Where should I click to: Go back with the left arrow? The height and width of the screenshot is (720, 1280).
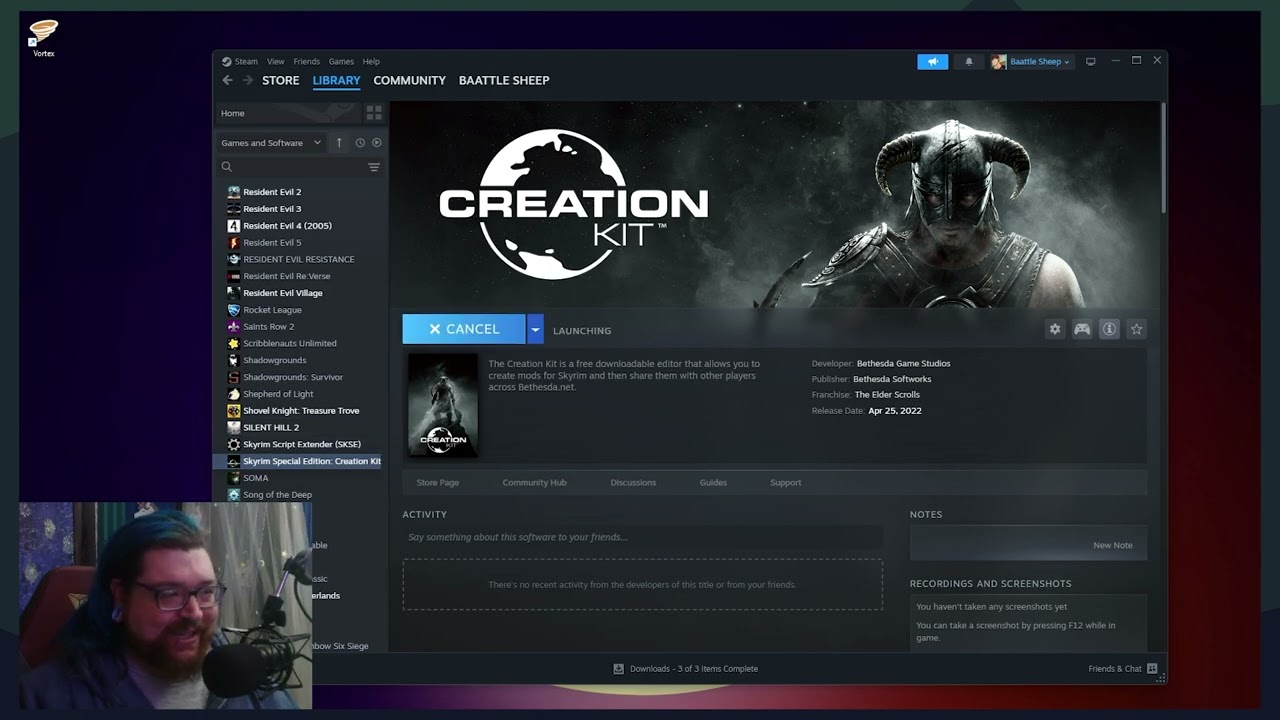[x=227, y=80]
